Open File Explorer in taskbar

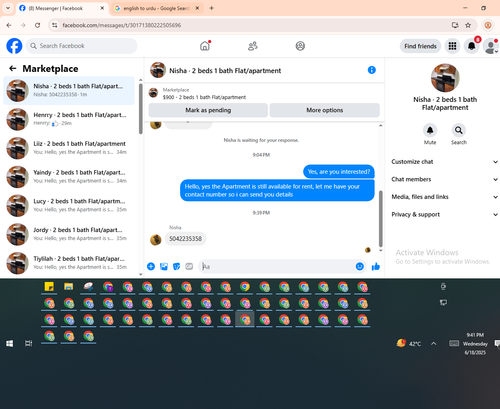(69, 287)
